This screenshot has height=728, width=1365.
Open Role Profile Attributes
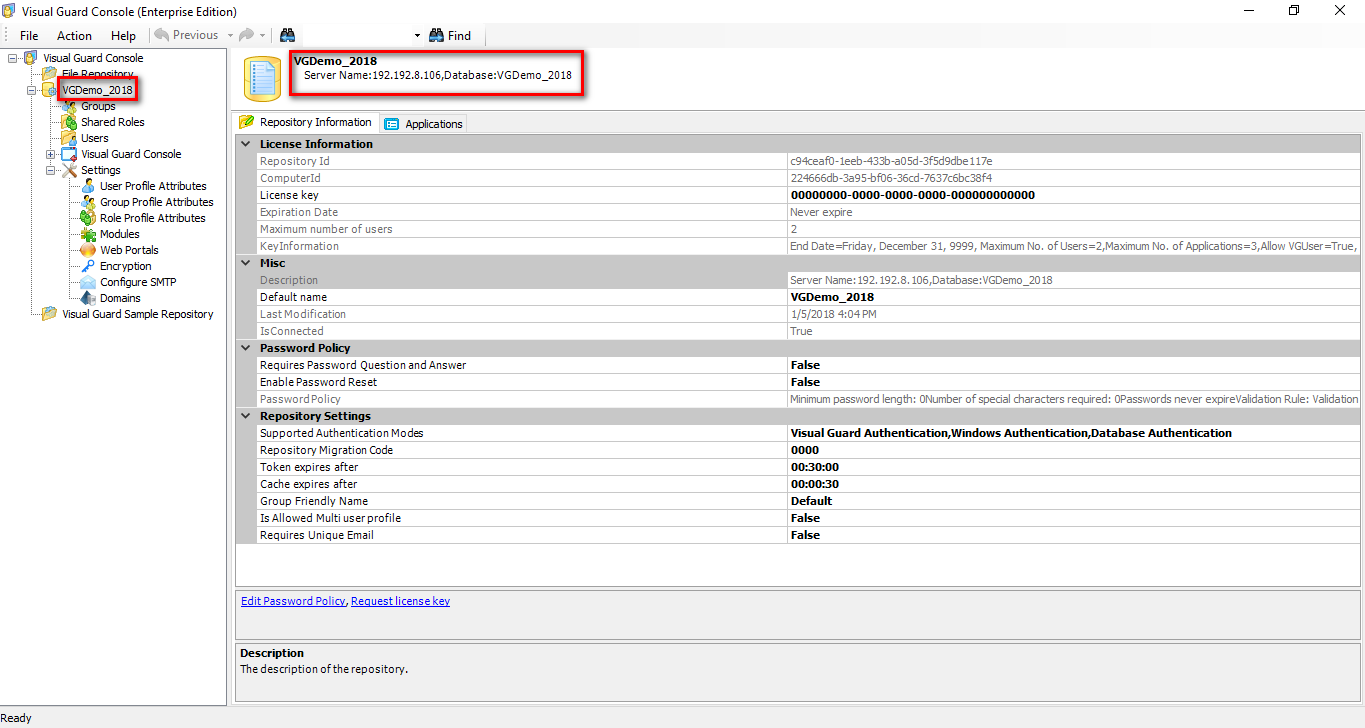pos(88,217)
